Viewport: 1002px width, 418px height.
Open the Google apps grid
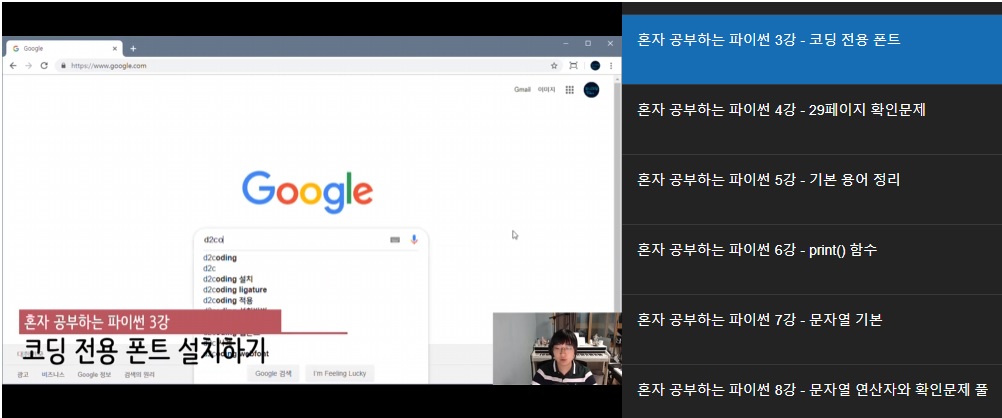569,90
